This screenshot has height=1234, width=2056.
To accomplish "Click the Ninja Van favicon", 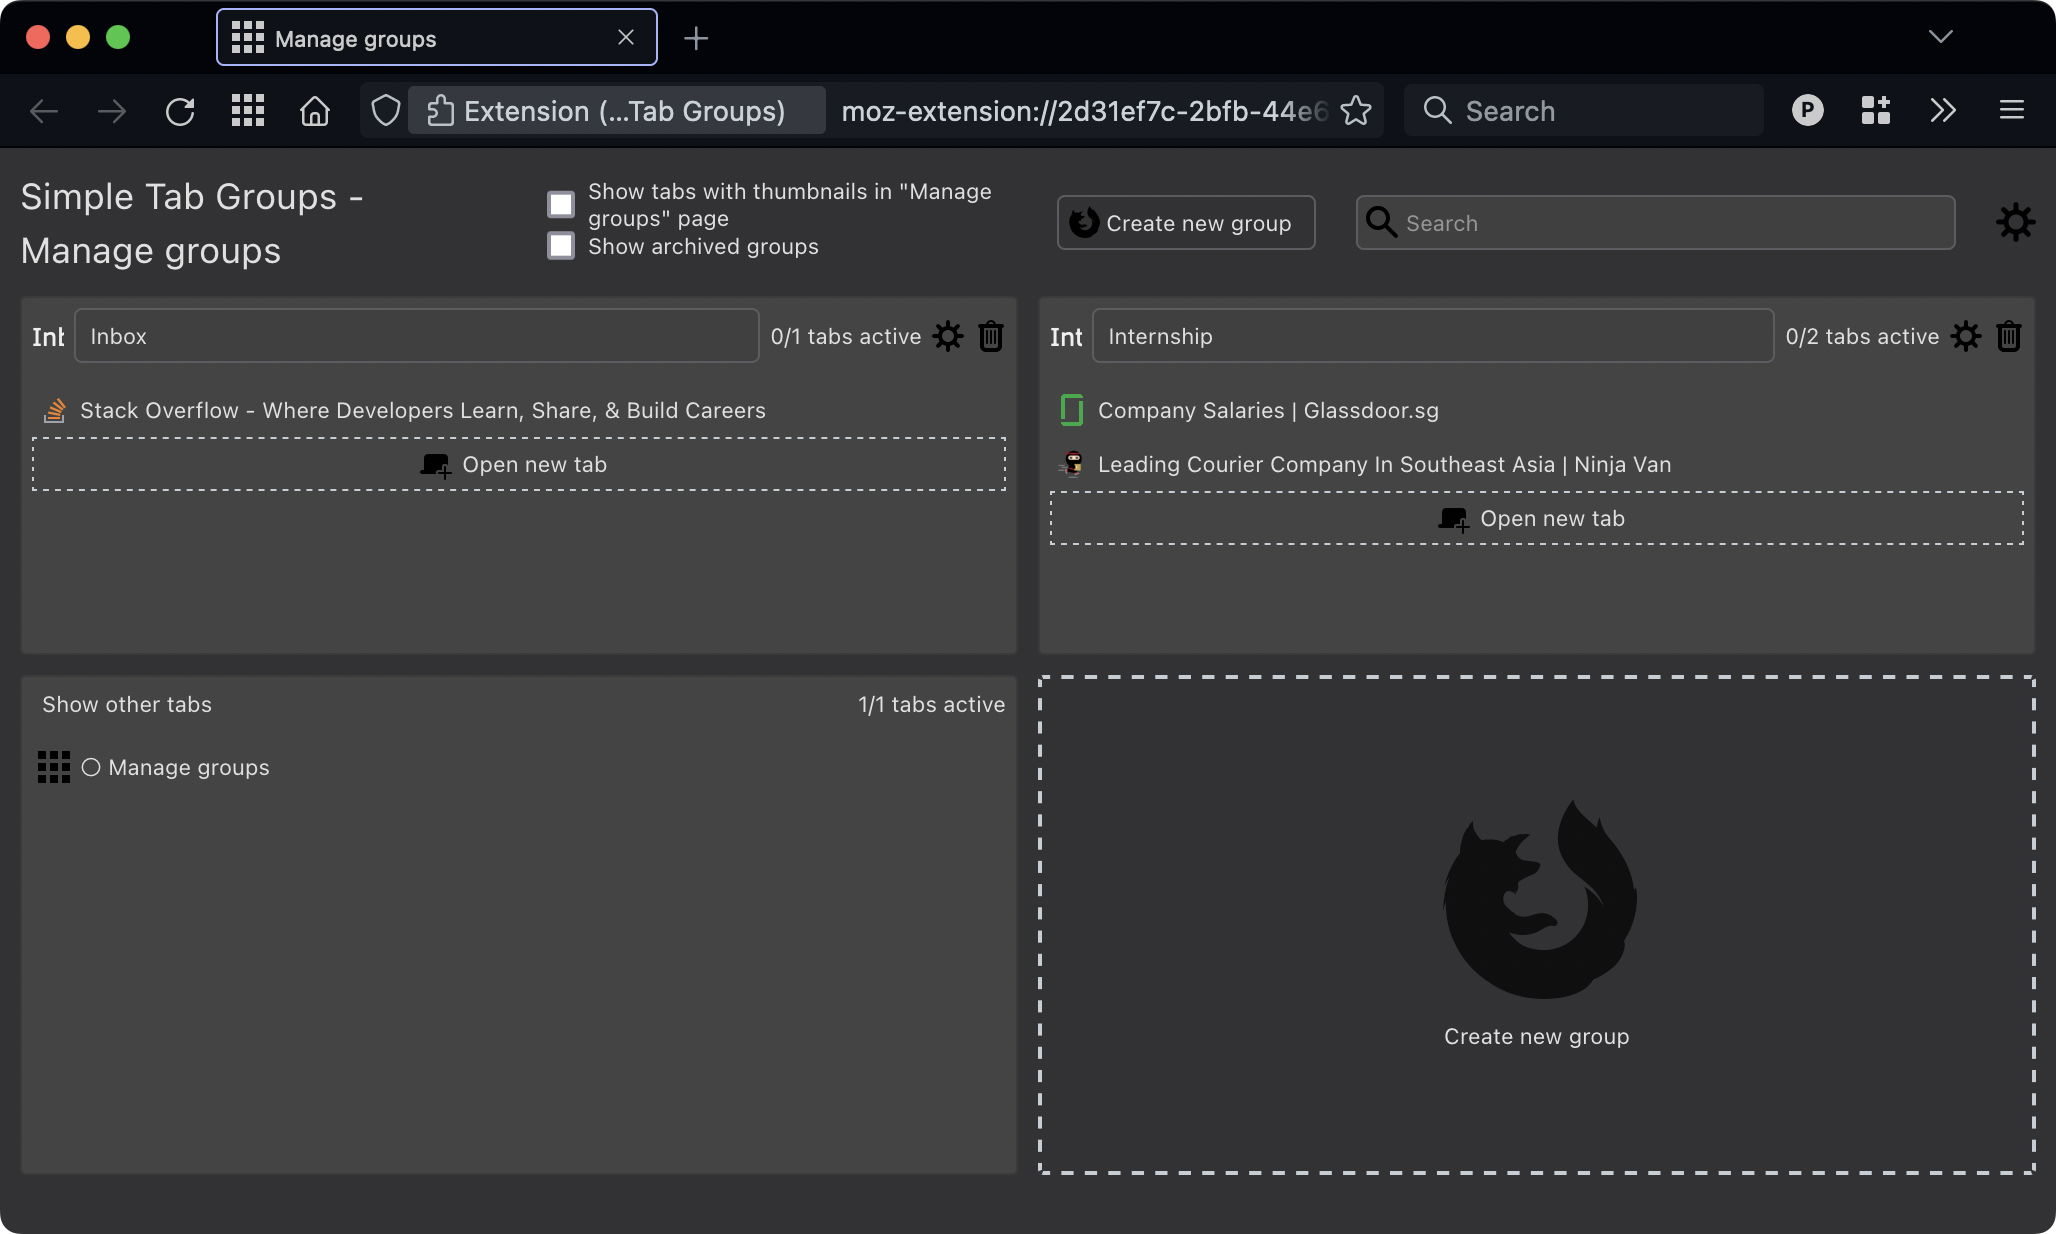I will pos(1072,464).
